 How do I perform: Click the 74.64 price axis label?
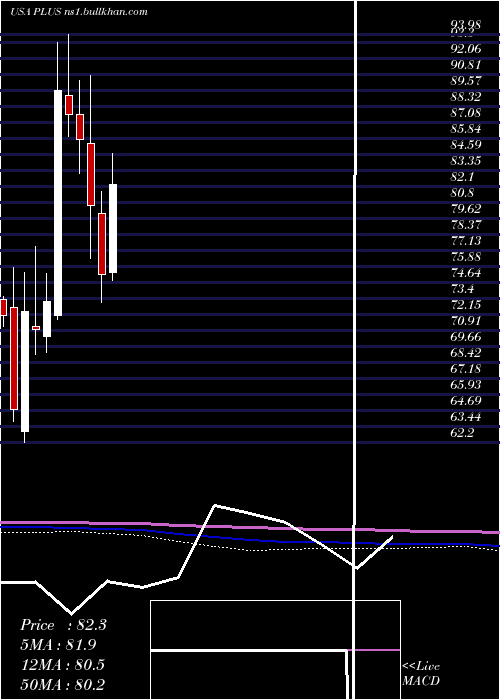coord(466,273)
